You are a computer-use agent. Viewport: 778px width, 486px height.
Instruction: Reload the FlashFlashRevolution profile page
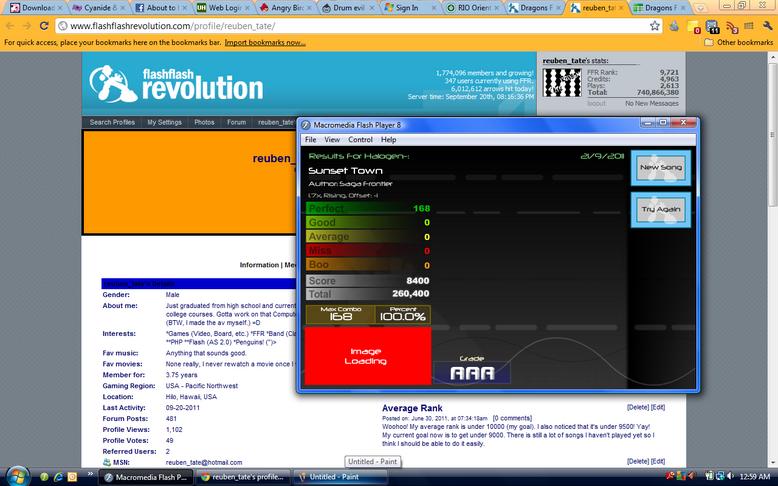(44, 26)
